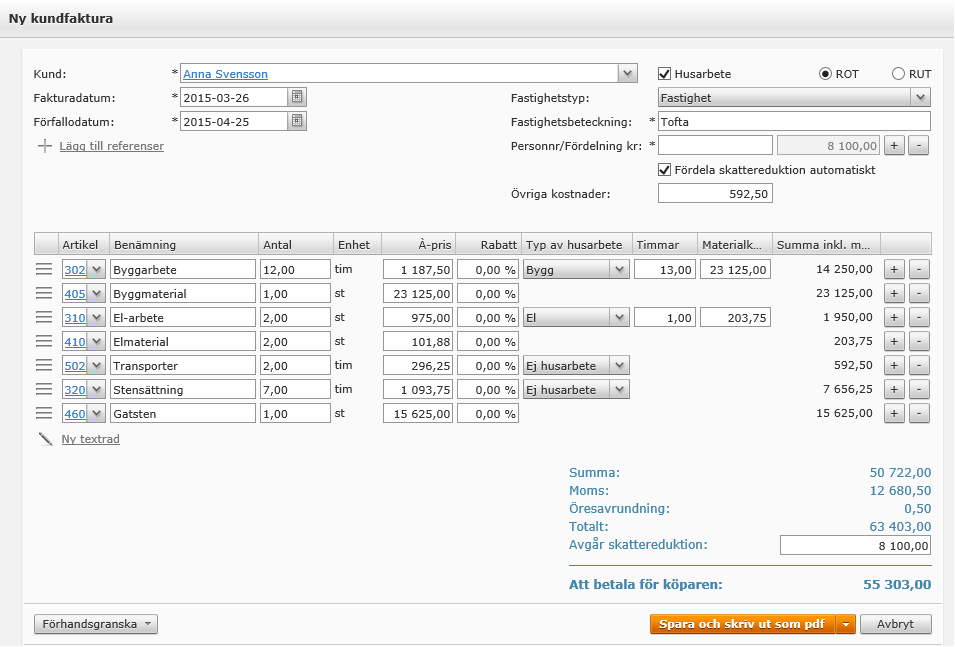Click Spara och skriv ut som pdf
The height and width of the screenshot is (647, 955).
click(x=742, y=624)
